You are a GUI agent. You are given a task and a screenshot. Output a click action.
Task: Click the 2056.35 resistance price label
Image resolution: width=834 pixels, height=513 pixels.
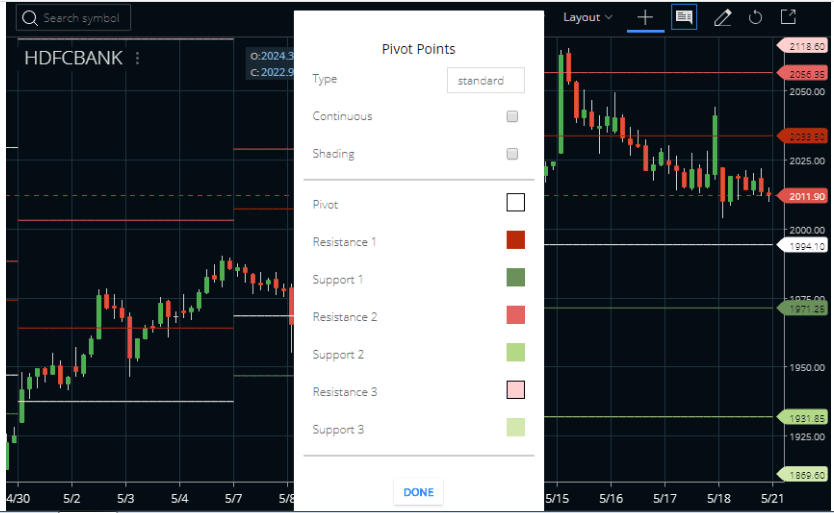click(x=803, y=73)
